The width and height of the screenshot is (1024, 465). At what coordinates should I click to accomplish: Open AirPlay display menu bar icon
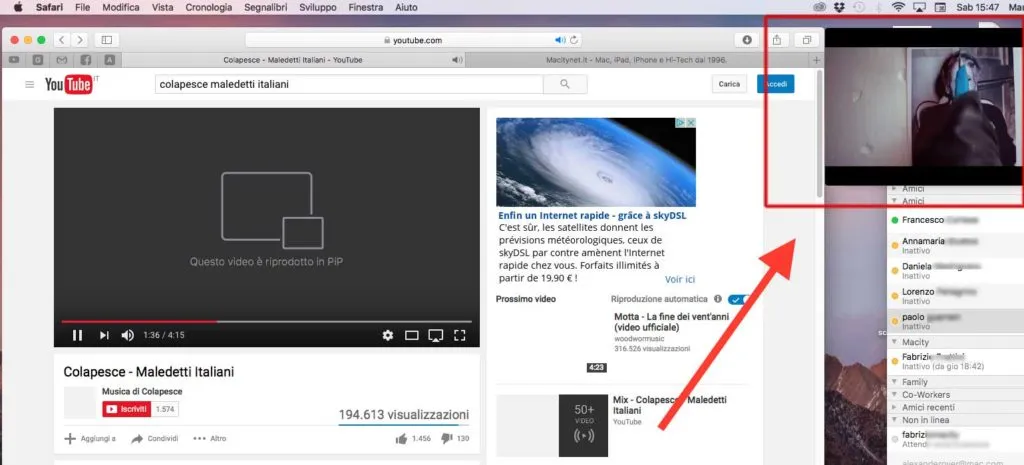click(x=919, y=7)
